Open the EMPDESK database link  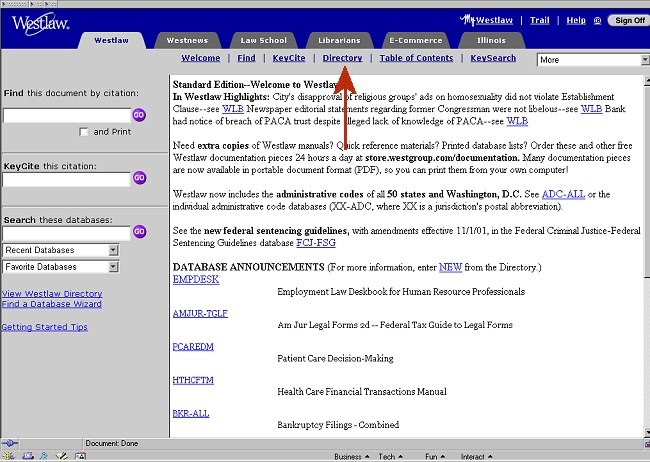pos(195,280)
